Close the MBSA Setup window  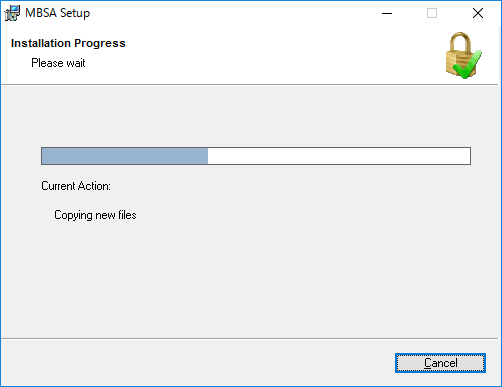pos(478,13)
